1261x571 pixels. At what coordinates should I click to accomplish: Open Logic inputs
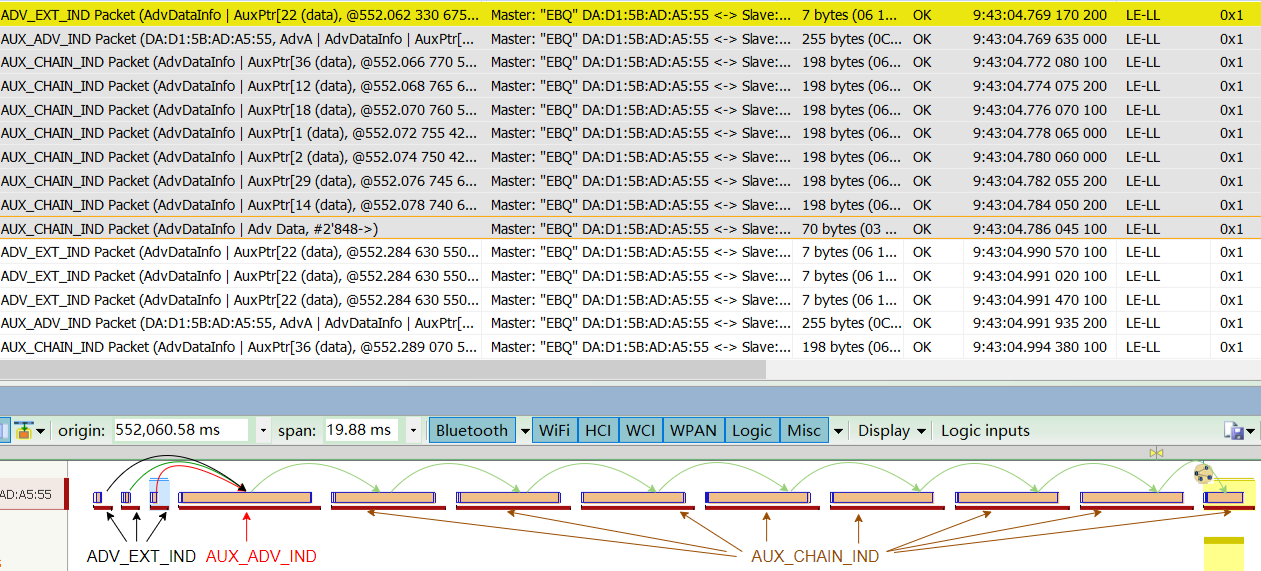pyautogui.click(x=985, y=431)
